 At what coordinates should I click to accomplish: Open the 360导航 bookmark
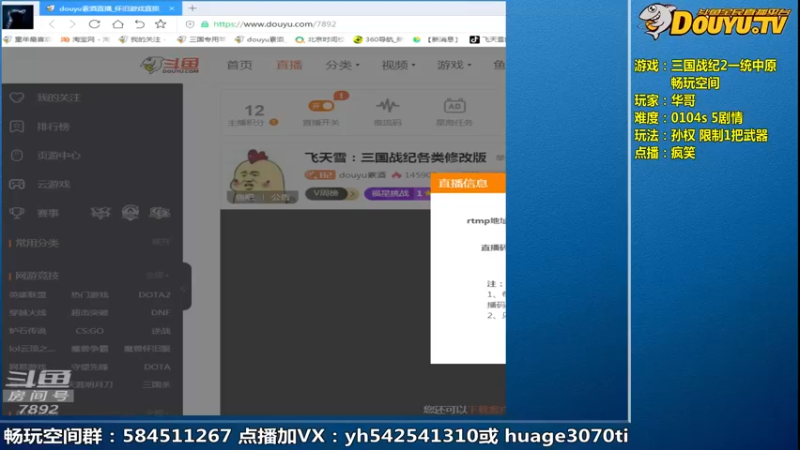(378, 39)
